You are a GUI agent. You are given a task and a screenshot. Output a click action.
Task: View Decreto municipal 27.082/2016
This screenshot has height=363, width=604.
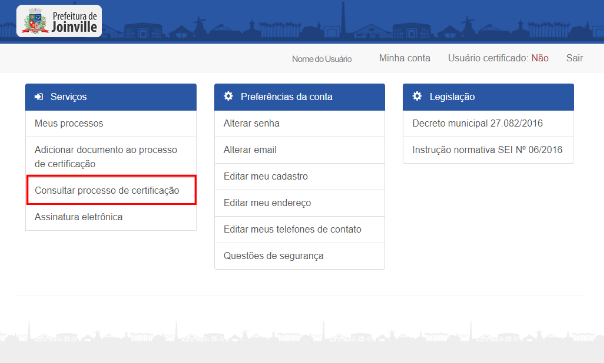(488, 123)
